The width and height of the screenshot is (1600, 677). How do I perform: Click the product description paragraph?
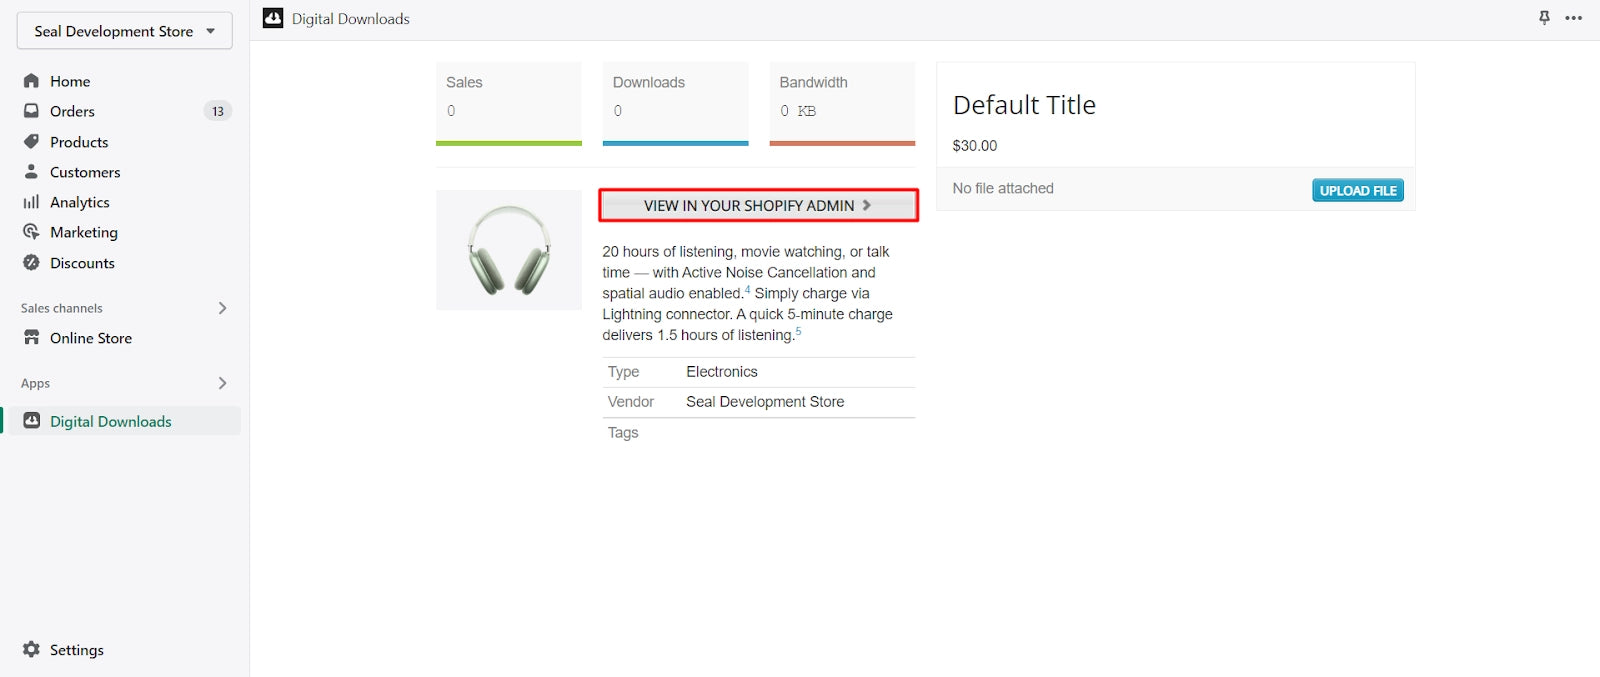(x=748, y=293)
